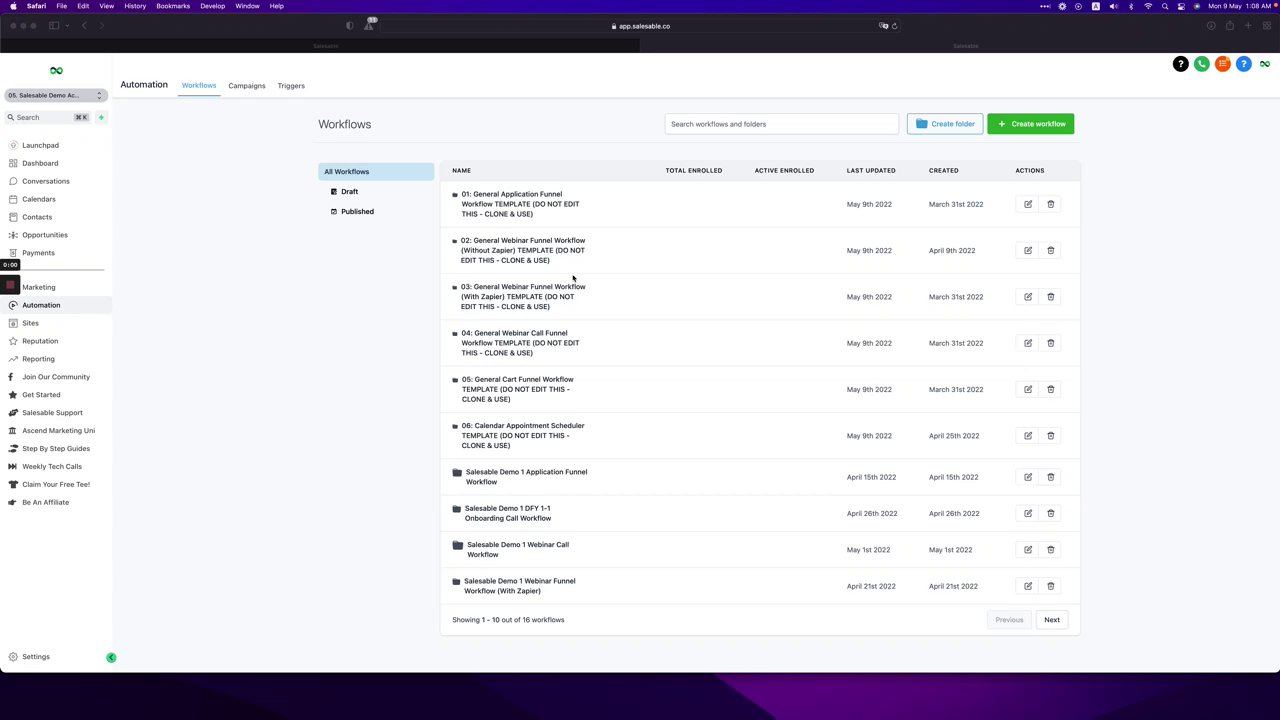This screenshot has width=1280, height=720.
Task: Switch to the Campaigns tab
Action: click(247, 86)
